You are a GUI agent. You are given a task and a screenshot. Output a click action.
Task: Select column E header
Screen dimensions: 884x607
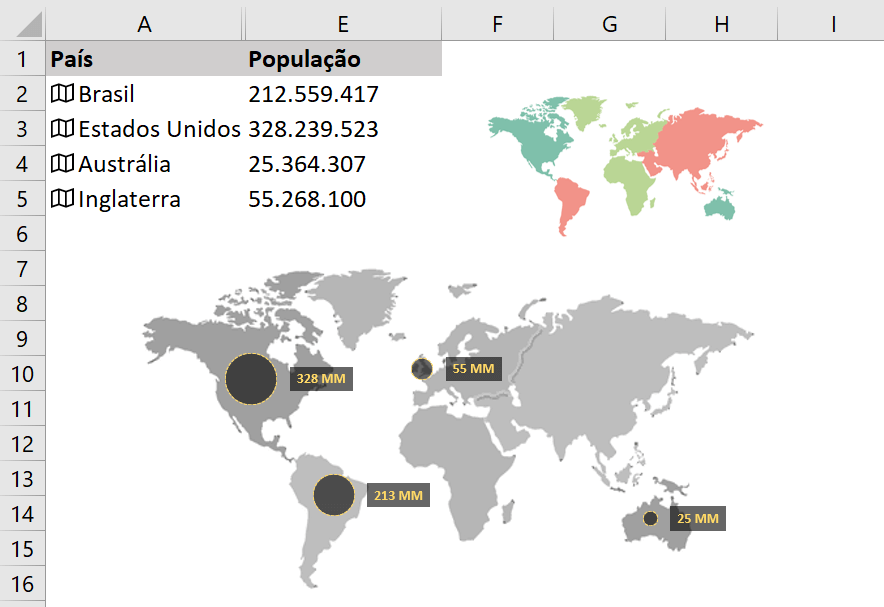pos(343,22)
